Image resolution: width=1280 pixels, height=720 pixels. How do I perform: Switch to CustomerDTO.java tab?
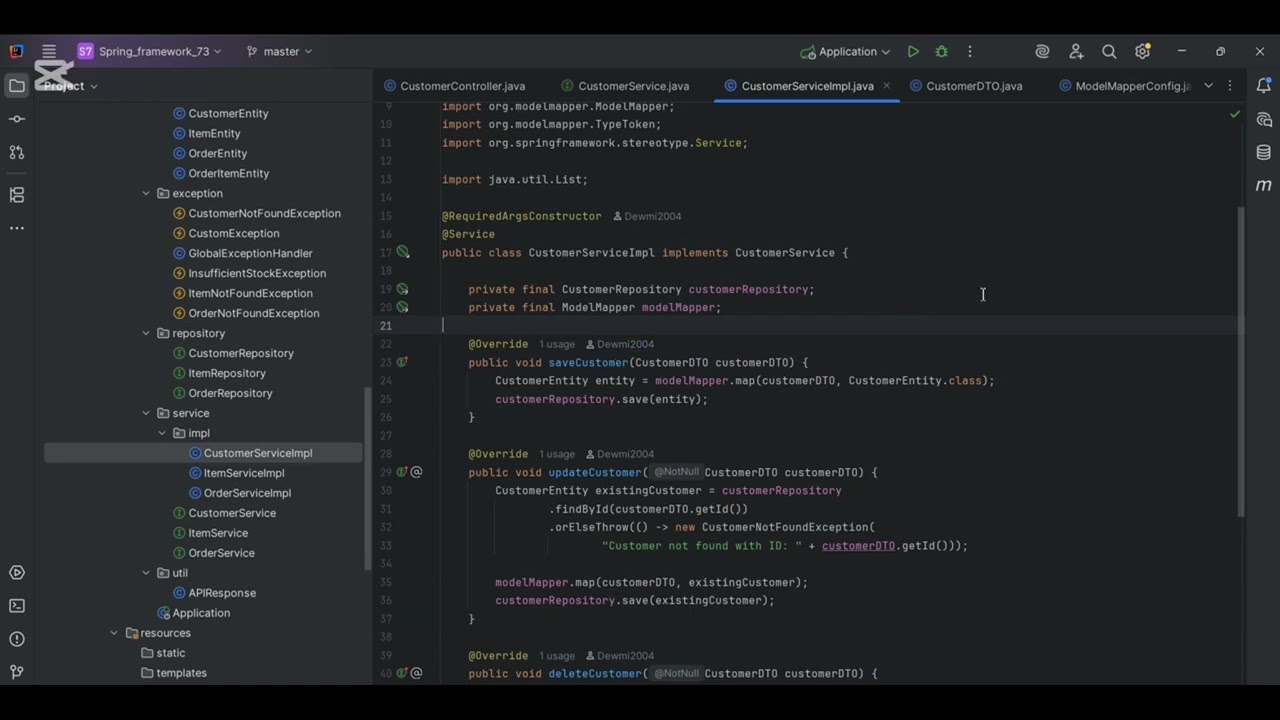coord(965,86)
